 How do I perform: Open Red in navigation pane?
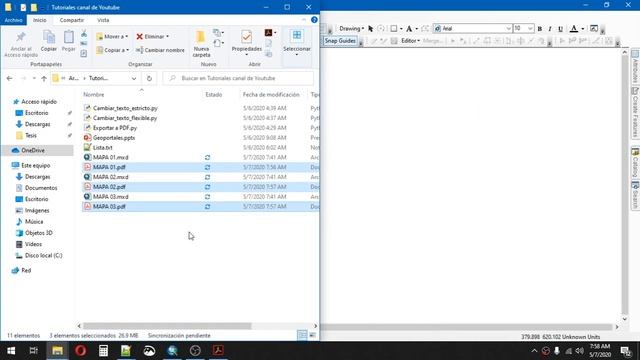[x=26, y=271]
